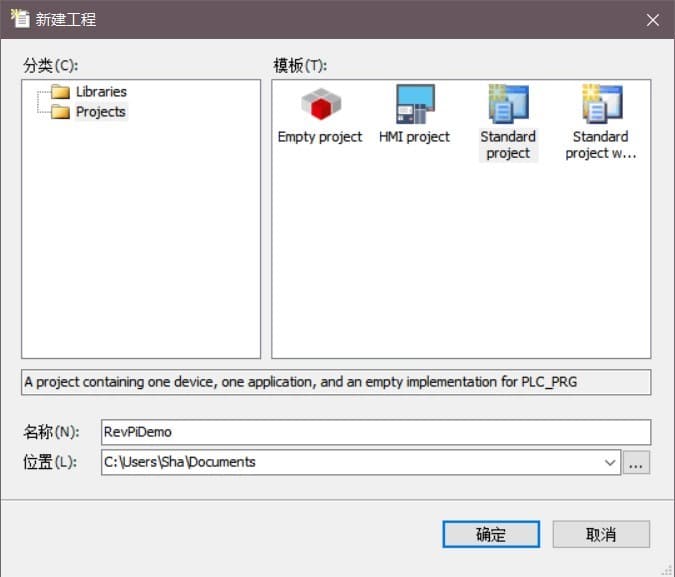Choose the Standard project template icon
Screen dimensions: 675x577
point(508,104)
